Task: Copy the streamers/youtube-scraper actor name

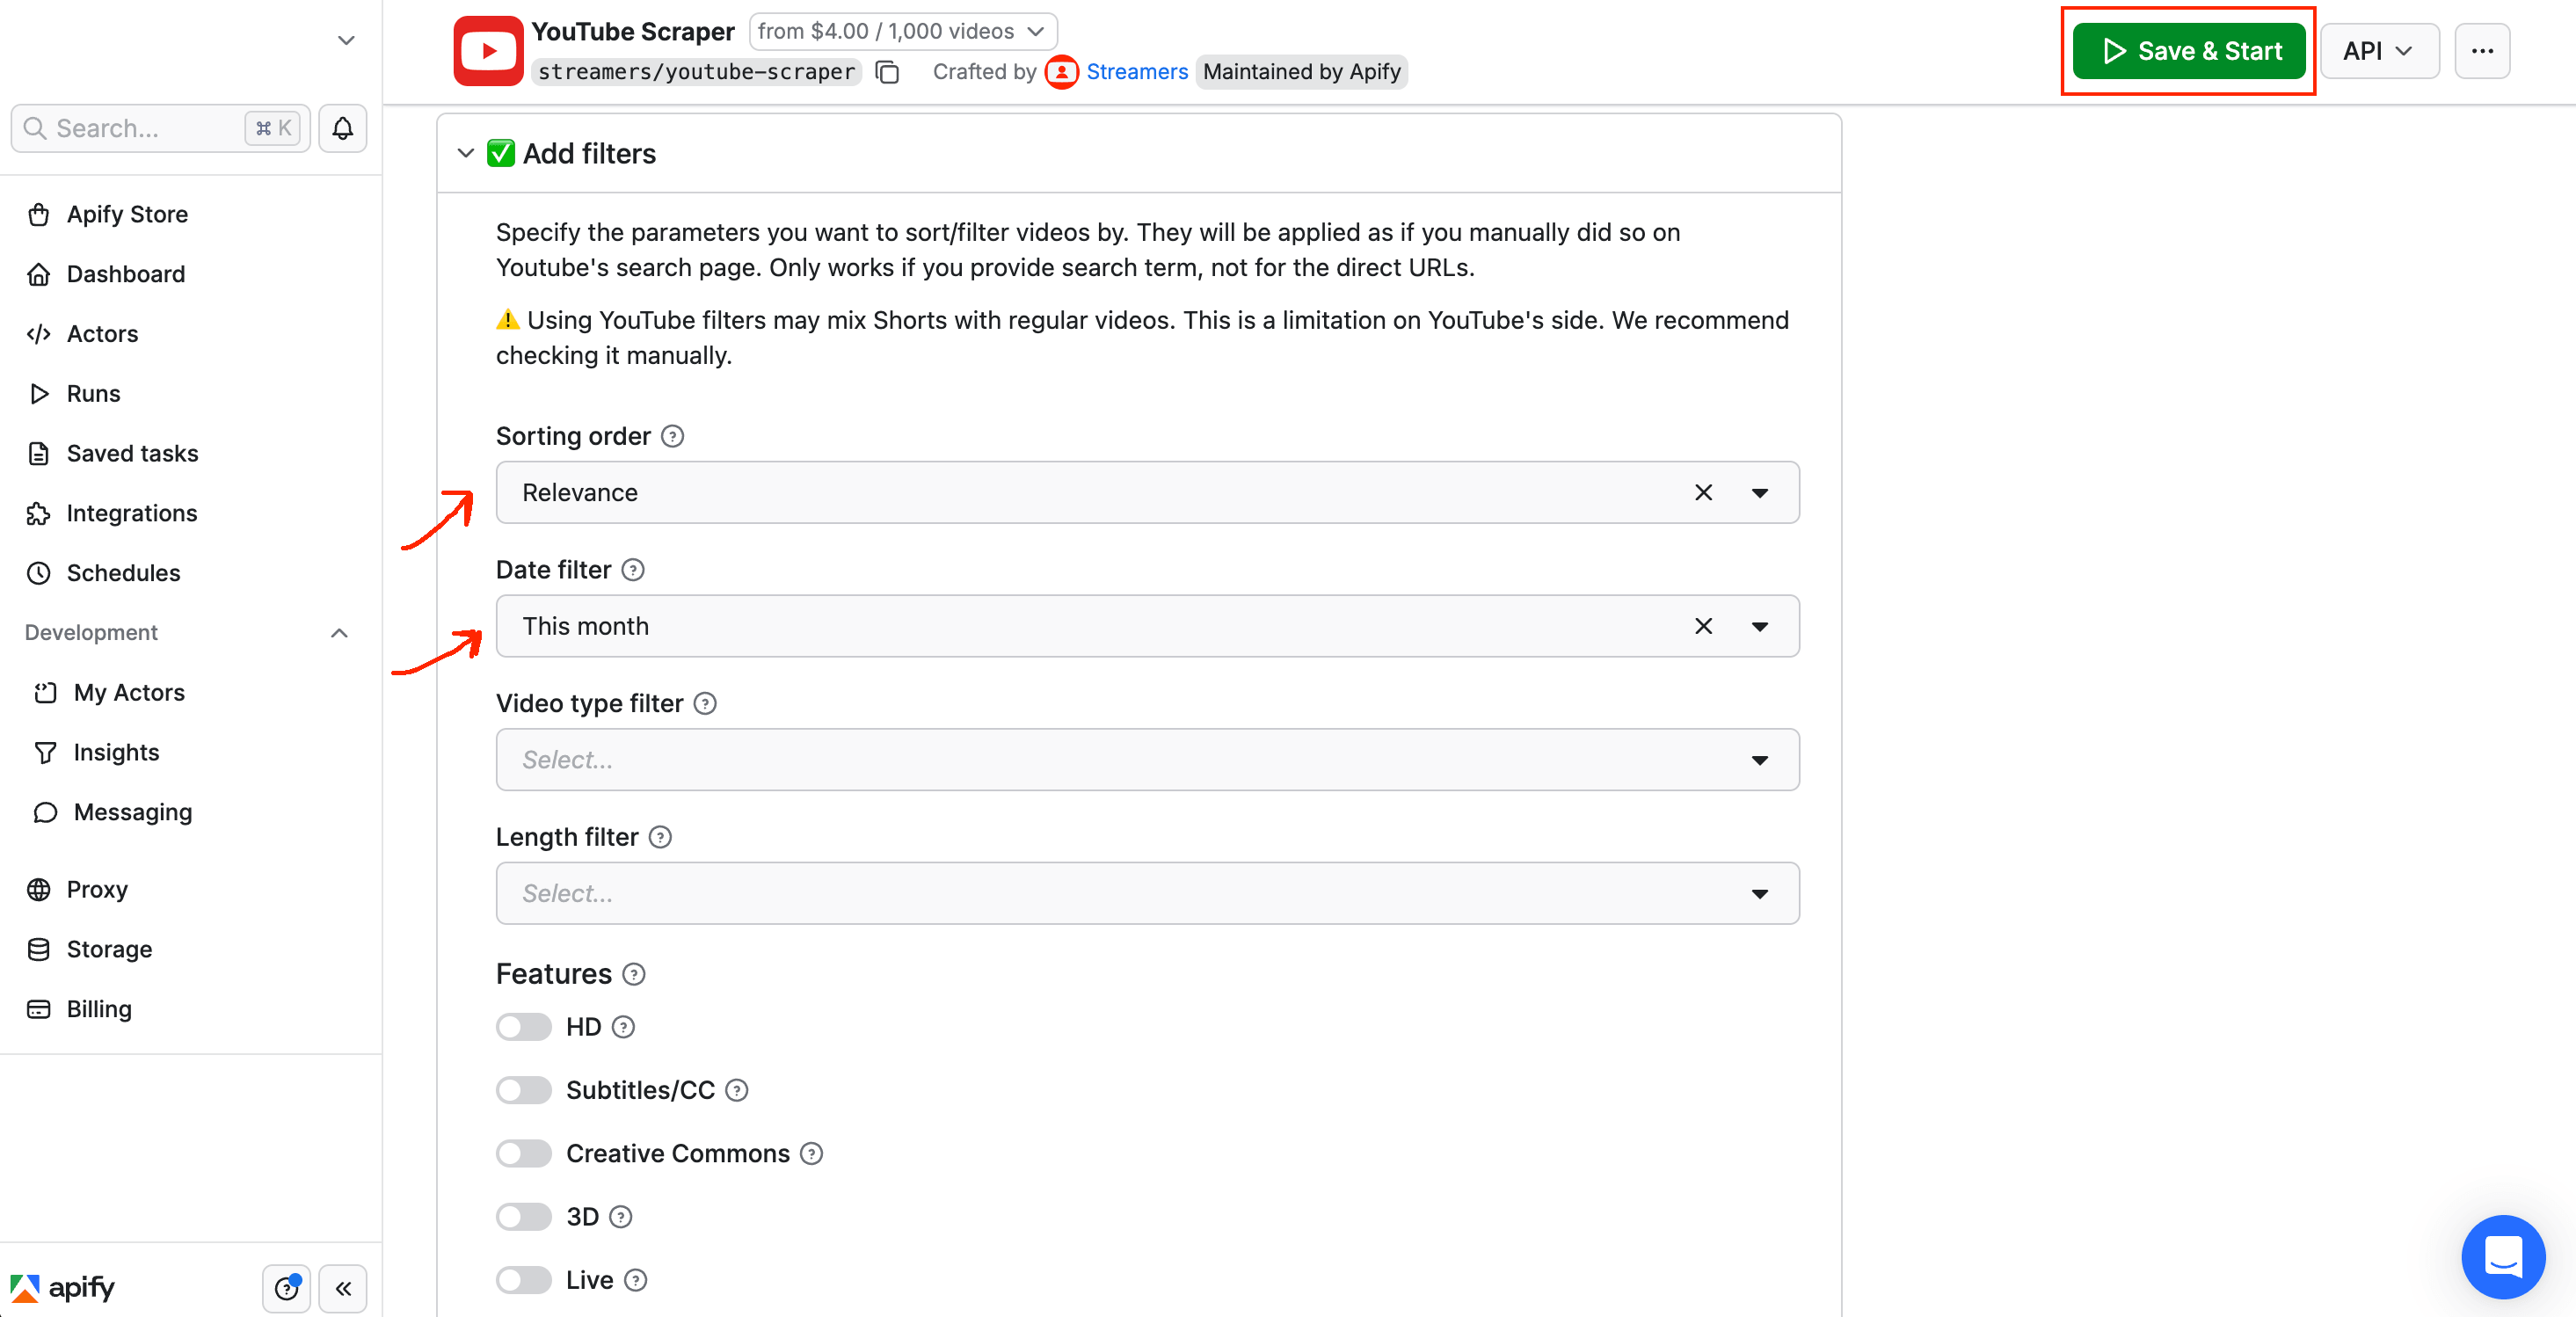Action: point(887,72)
